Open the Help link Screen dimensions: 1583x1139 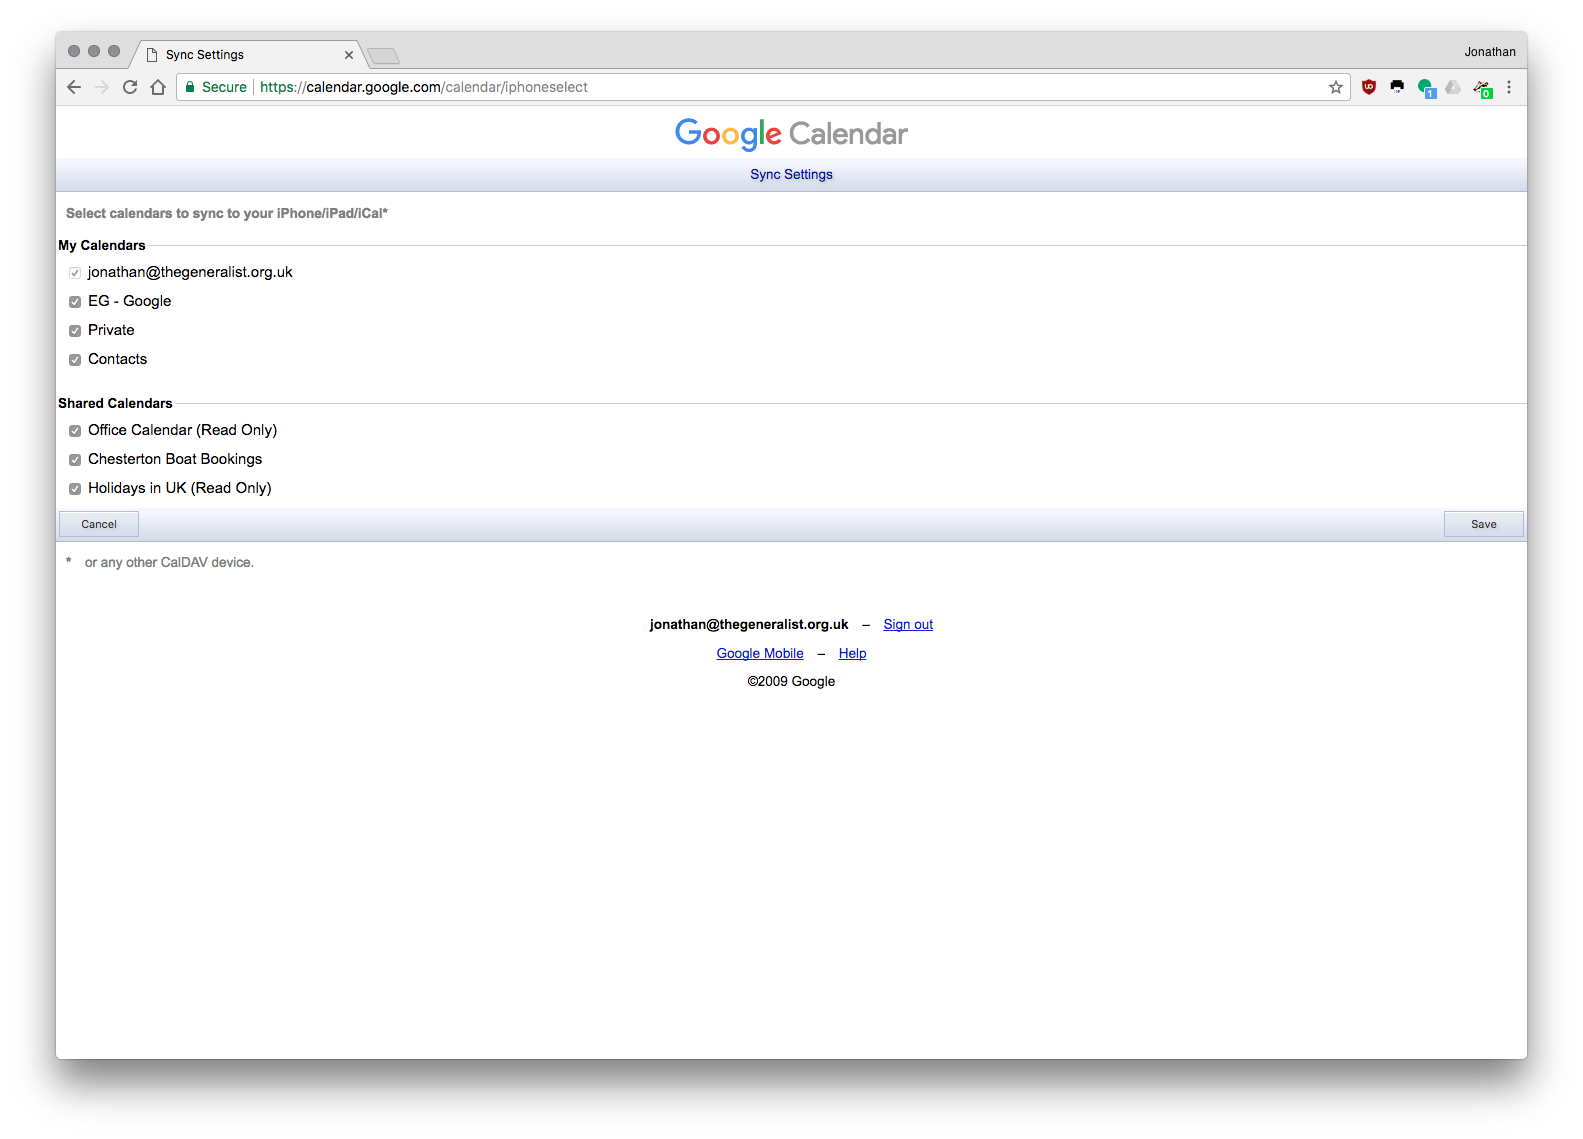853,653
